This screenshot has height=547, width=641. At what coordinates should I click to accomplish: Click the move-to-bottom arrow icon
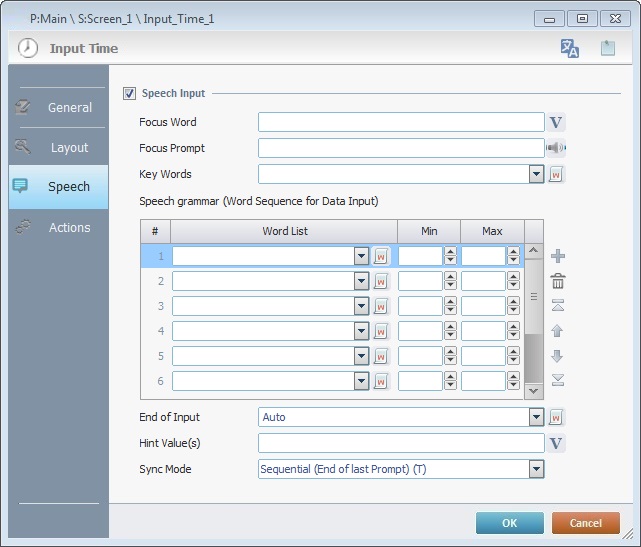558,379
